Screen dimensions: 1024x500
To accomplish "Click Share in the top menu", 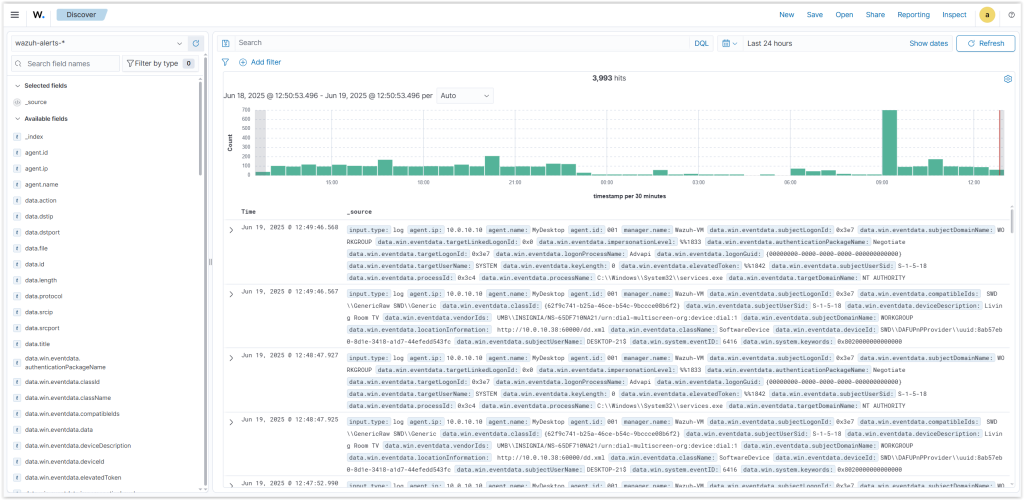I will pos(875,15).
